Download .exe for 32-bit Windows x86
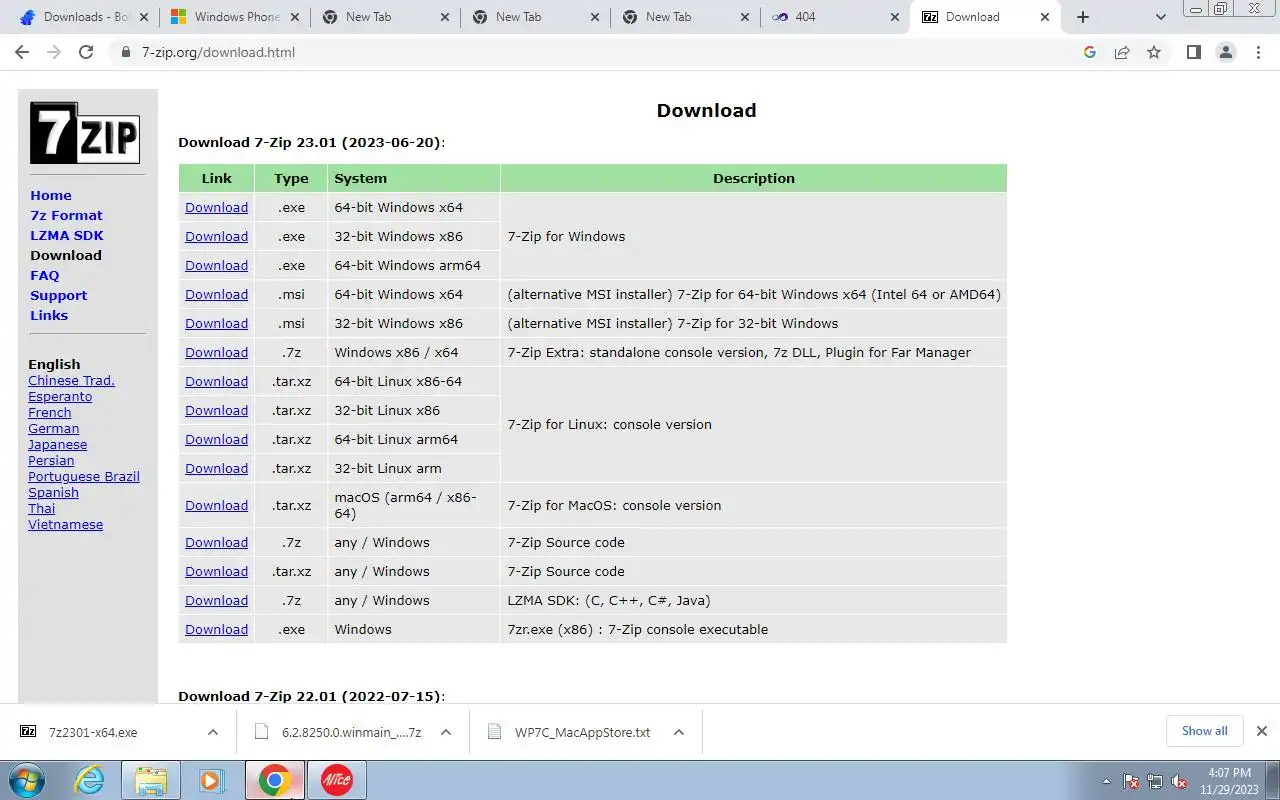Image resolution: width=1280 pixels, height=800 pixels. click(x=216, y=236)
